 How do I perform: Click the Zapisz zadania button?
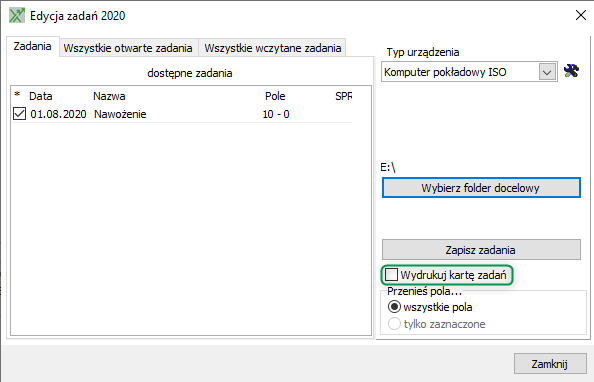481,250
